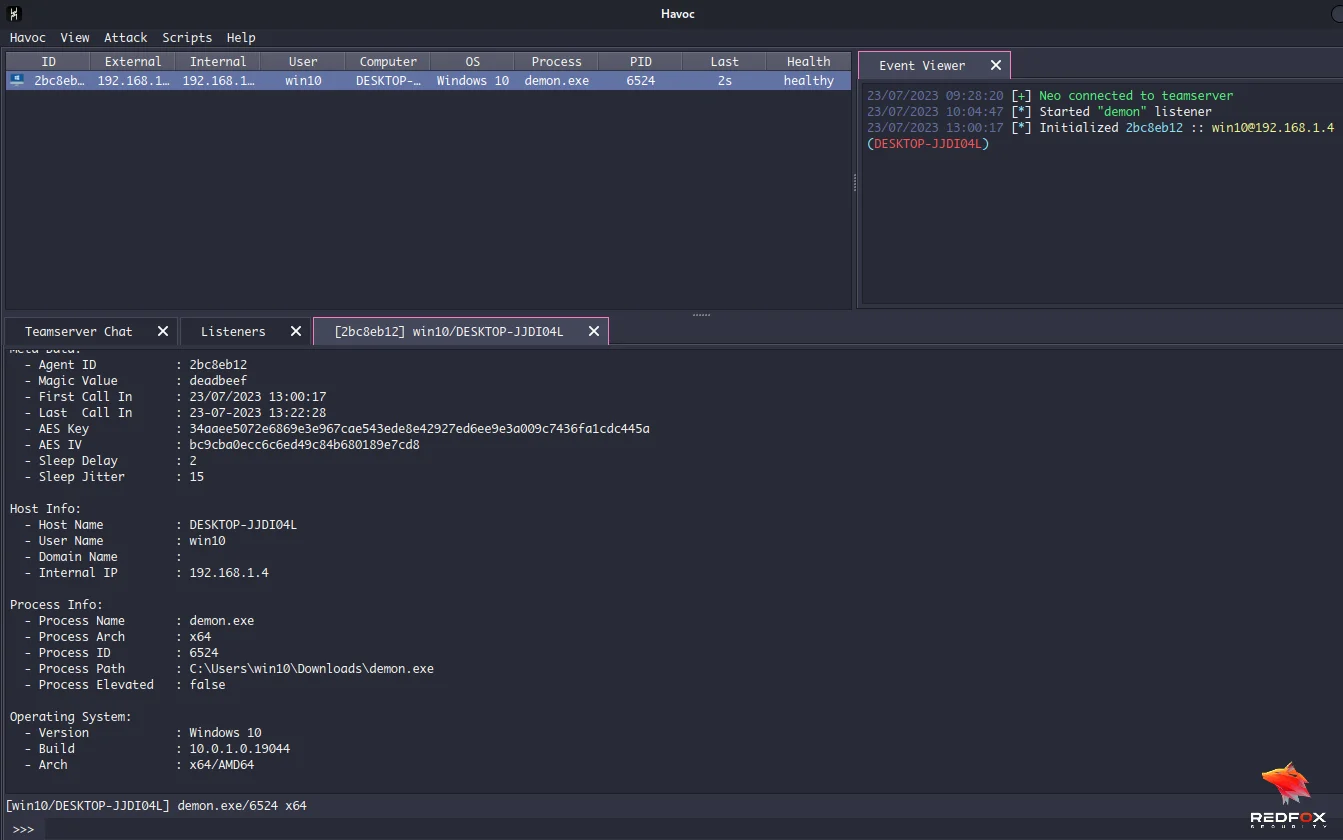Click the Arch value x64/AMD64
1343x840 pixels.
pyautogui.click(x=222, y=765)
